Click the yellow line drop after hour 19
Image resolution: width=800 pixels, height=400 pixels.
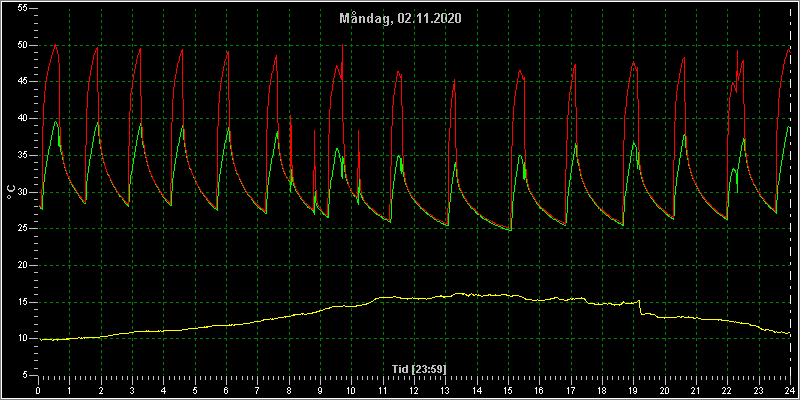pos(640,307)
